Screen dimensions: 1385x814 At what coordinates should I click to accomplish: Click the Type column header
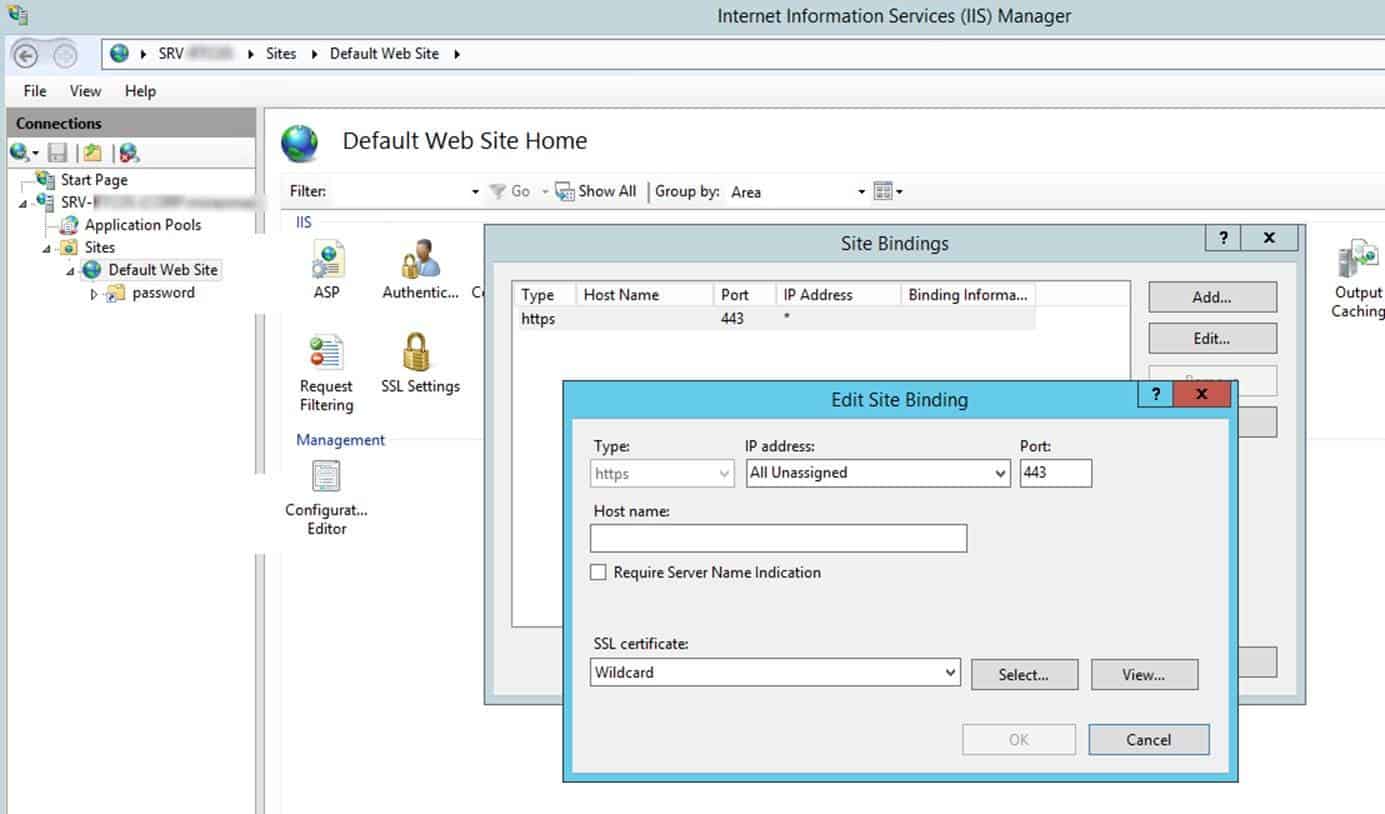click(x=545, y=295)
